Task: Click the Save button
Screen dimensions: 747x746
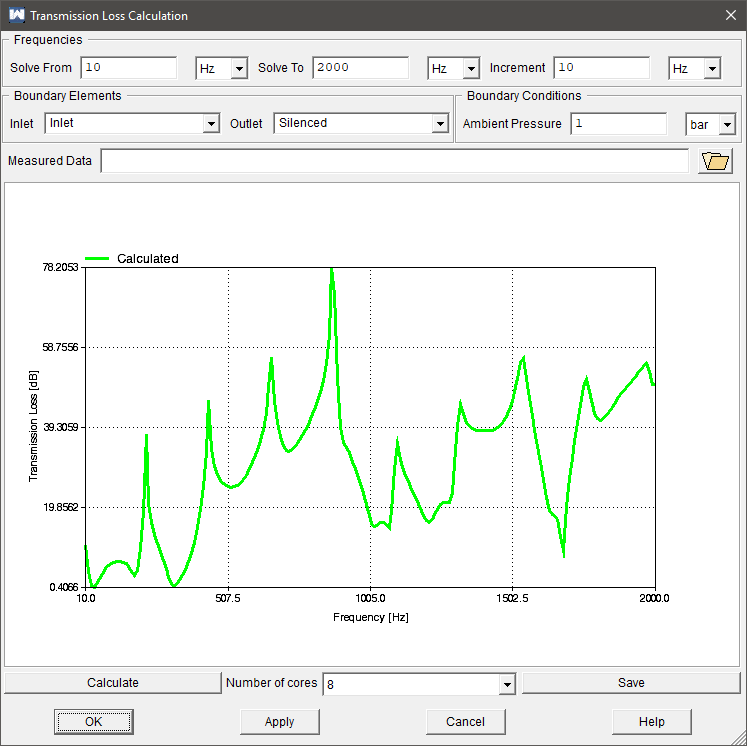Action: coord(631,683)
